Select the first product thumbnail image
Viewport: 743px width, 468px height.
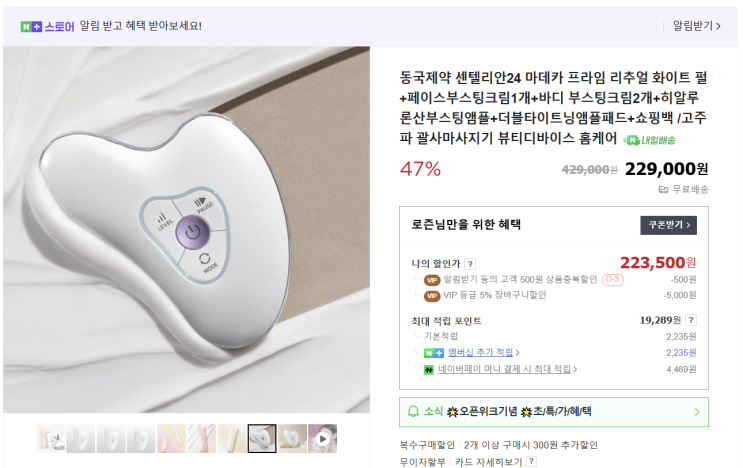pyautogui.click(x=51, y=439)
